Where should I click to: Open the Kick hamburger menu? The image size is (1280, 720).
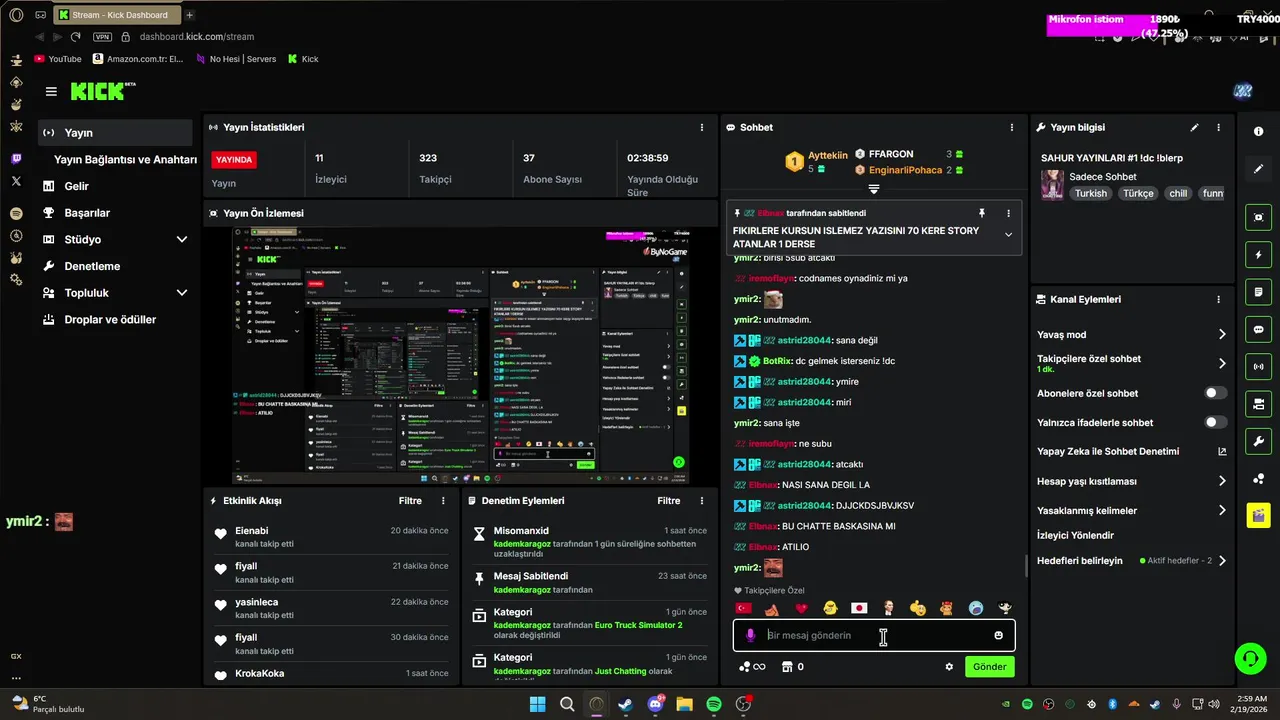click(51, 91)
